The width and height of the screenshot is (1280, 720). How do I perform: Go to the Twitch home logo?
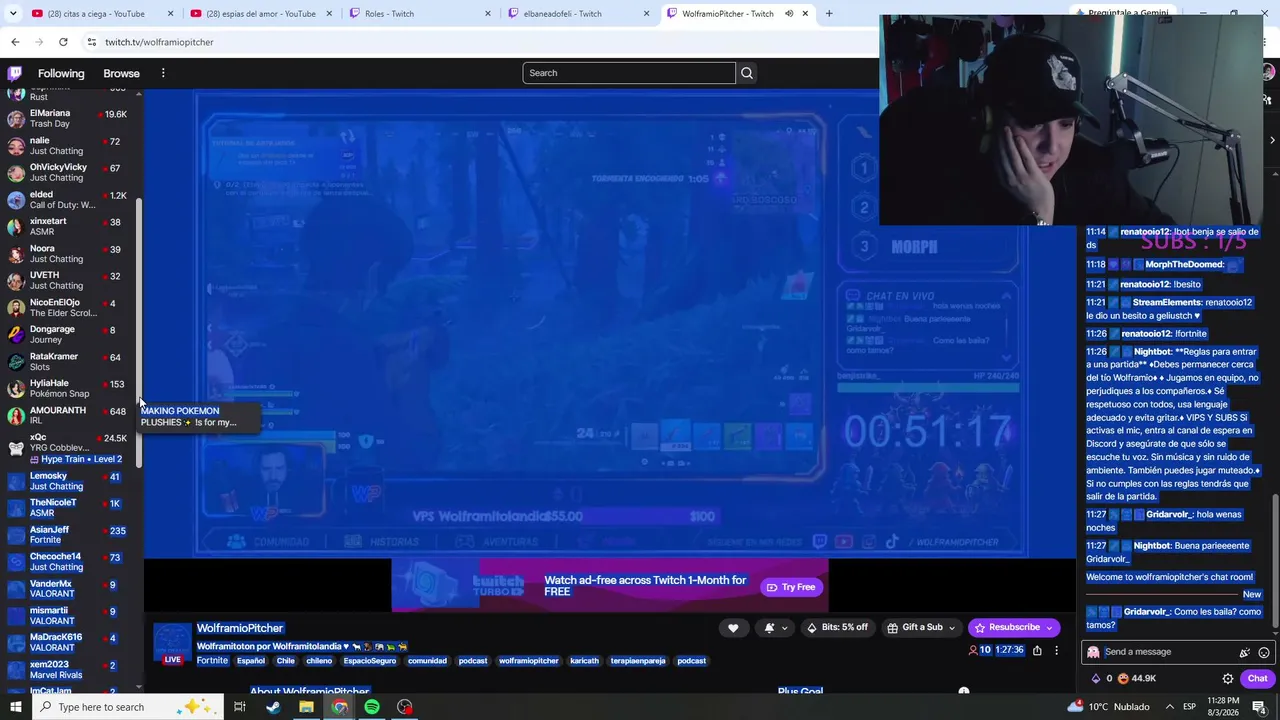tap(15, 73)
